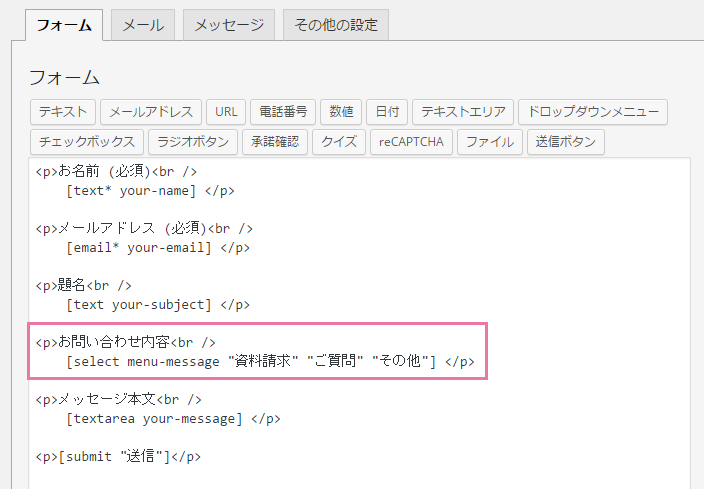Open the メール tab

pos(143,25)
